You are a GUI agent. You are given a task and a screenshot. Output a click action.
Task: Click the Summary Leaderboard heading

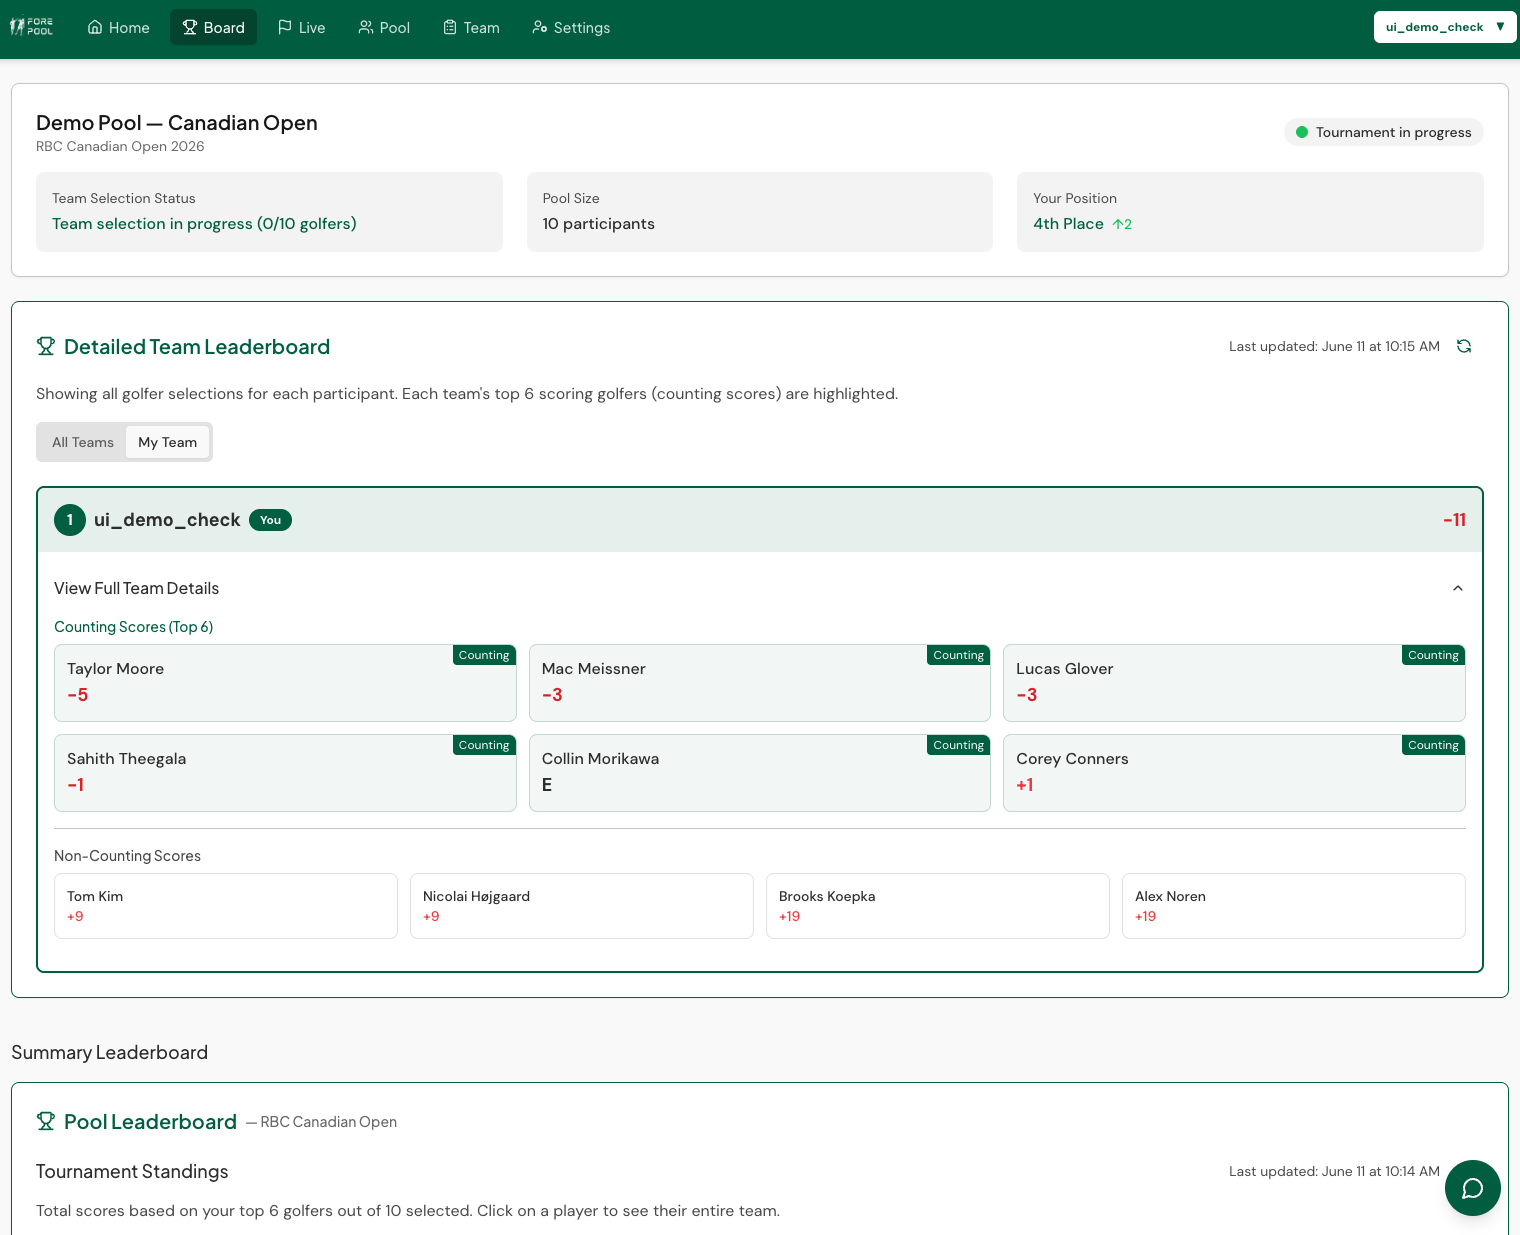[x=109, y=1053]
